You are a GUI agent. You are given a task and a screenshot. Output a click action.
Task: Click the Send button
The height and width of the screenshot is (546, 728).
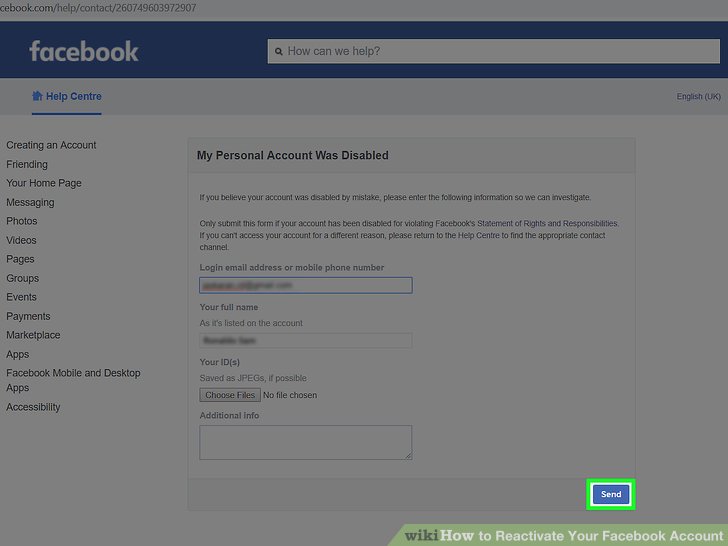pos(611,494)
